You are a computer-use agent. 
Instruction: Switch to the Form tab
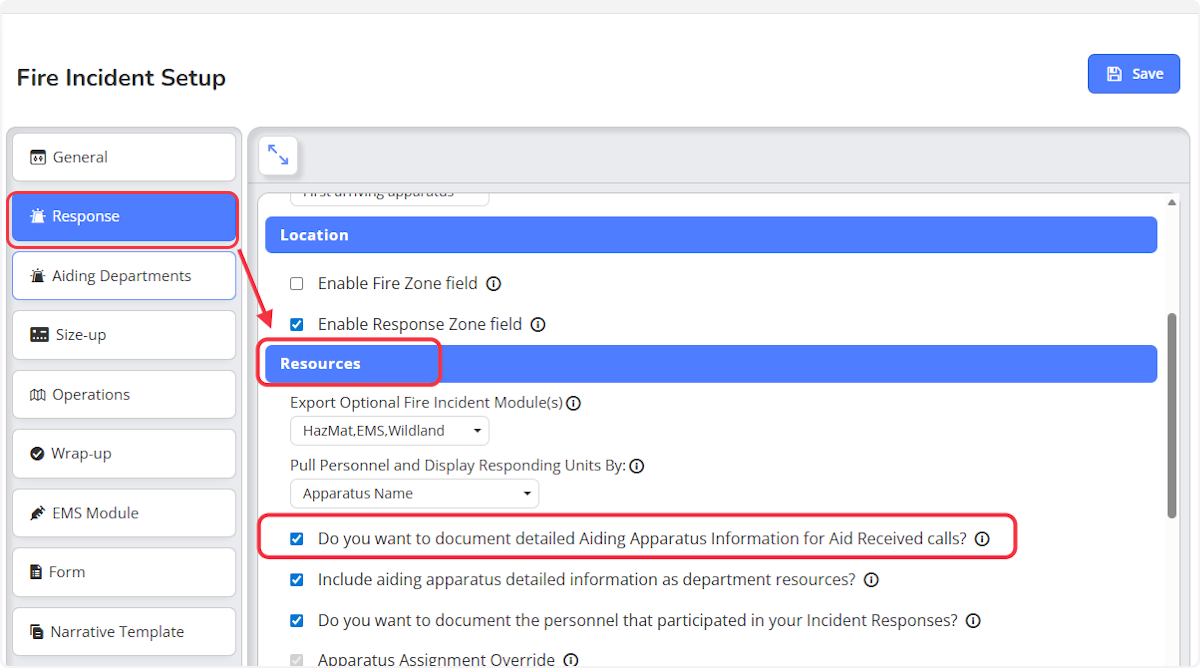(x=124, y=573)
